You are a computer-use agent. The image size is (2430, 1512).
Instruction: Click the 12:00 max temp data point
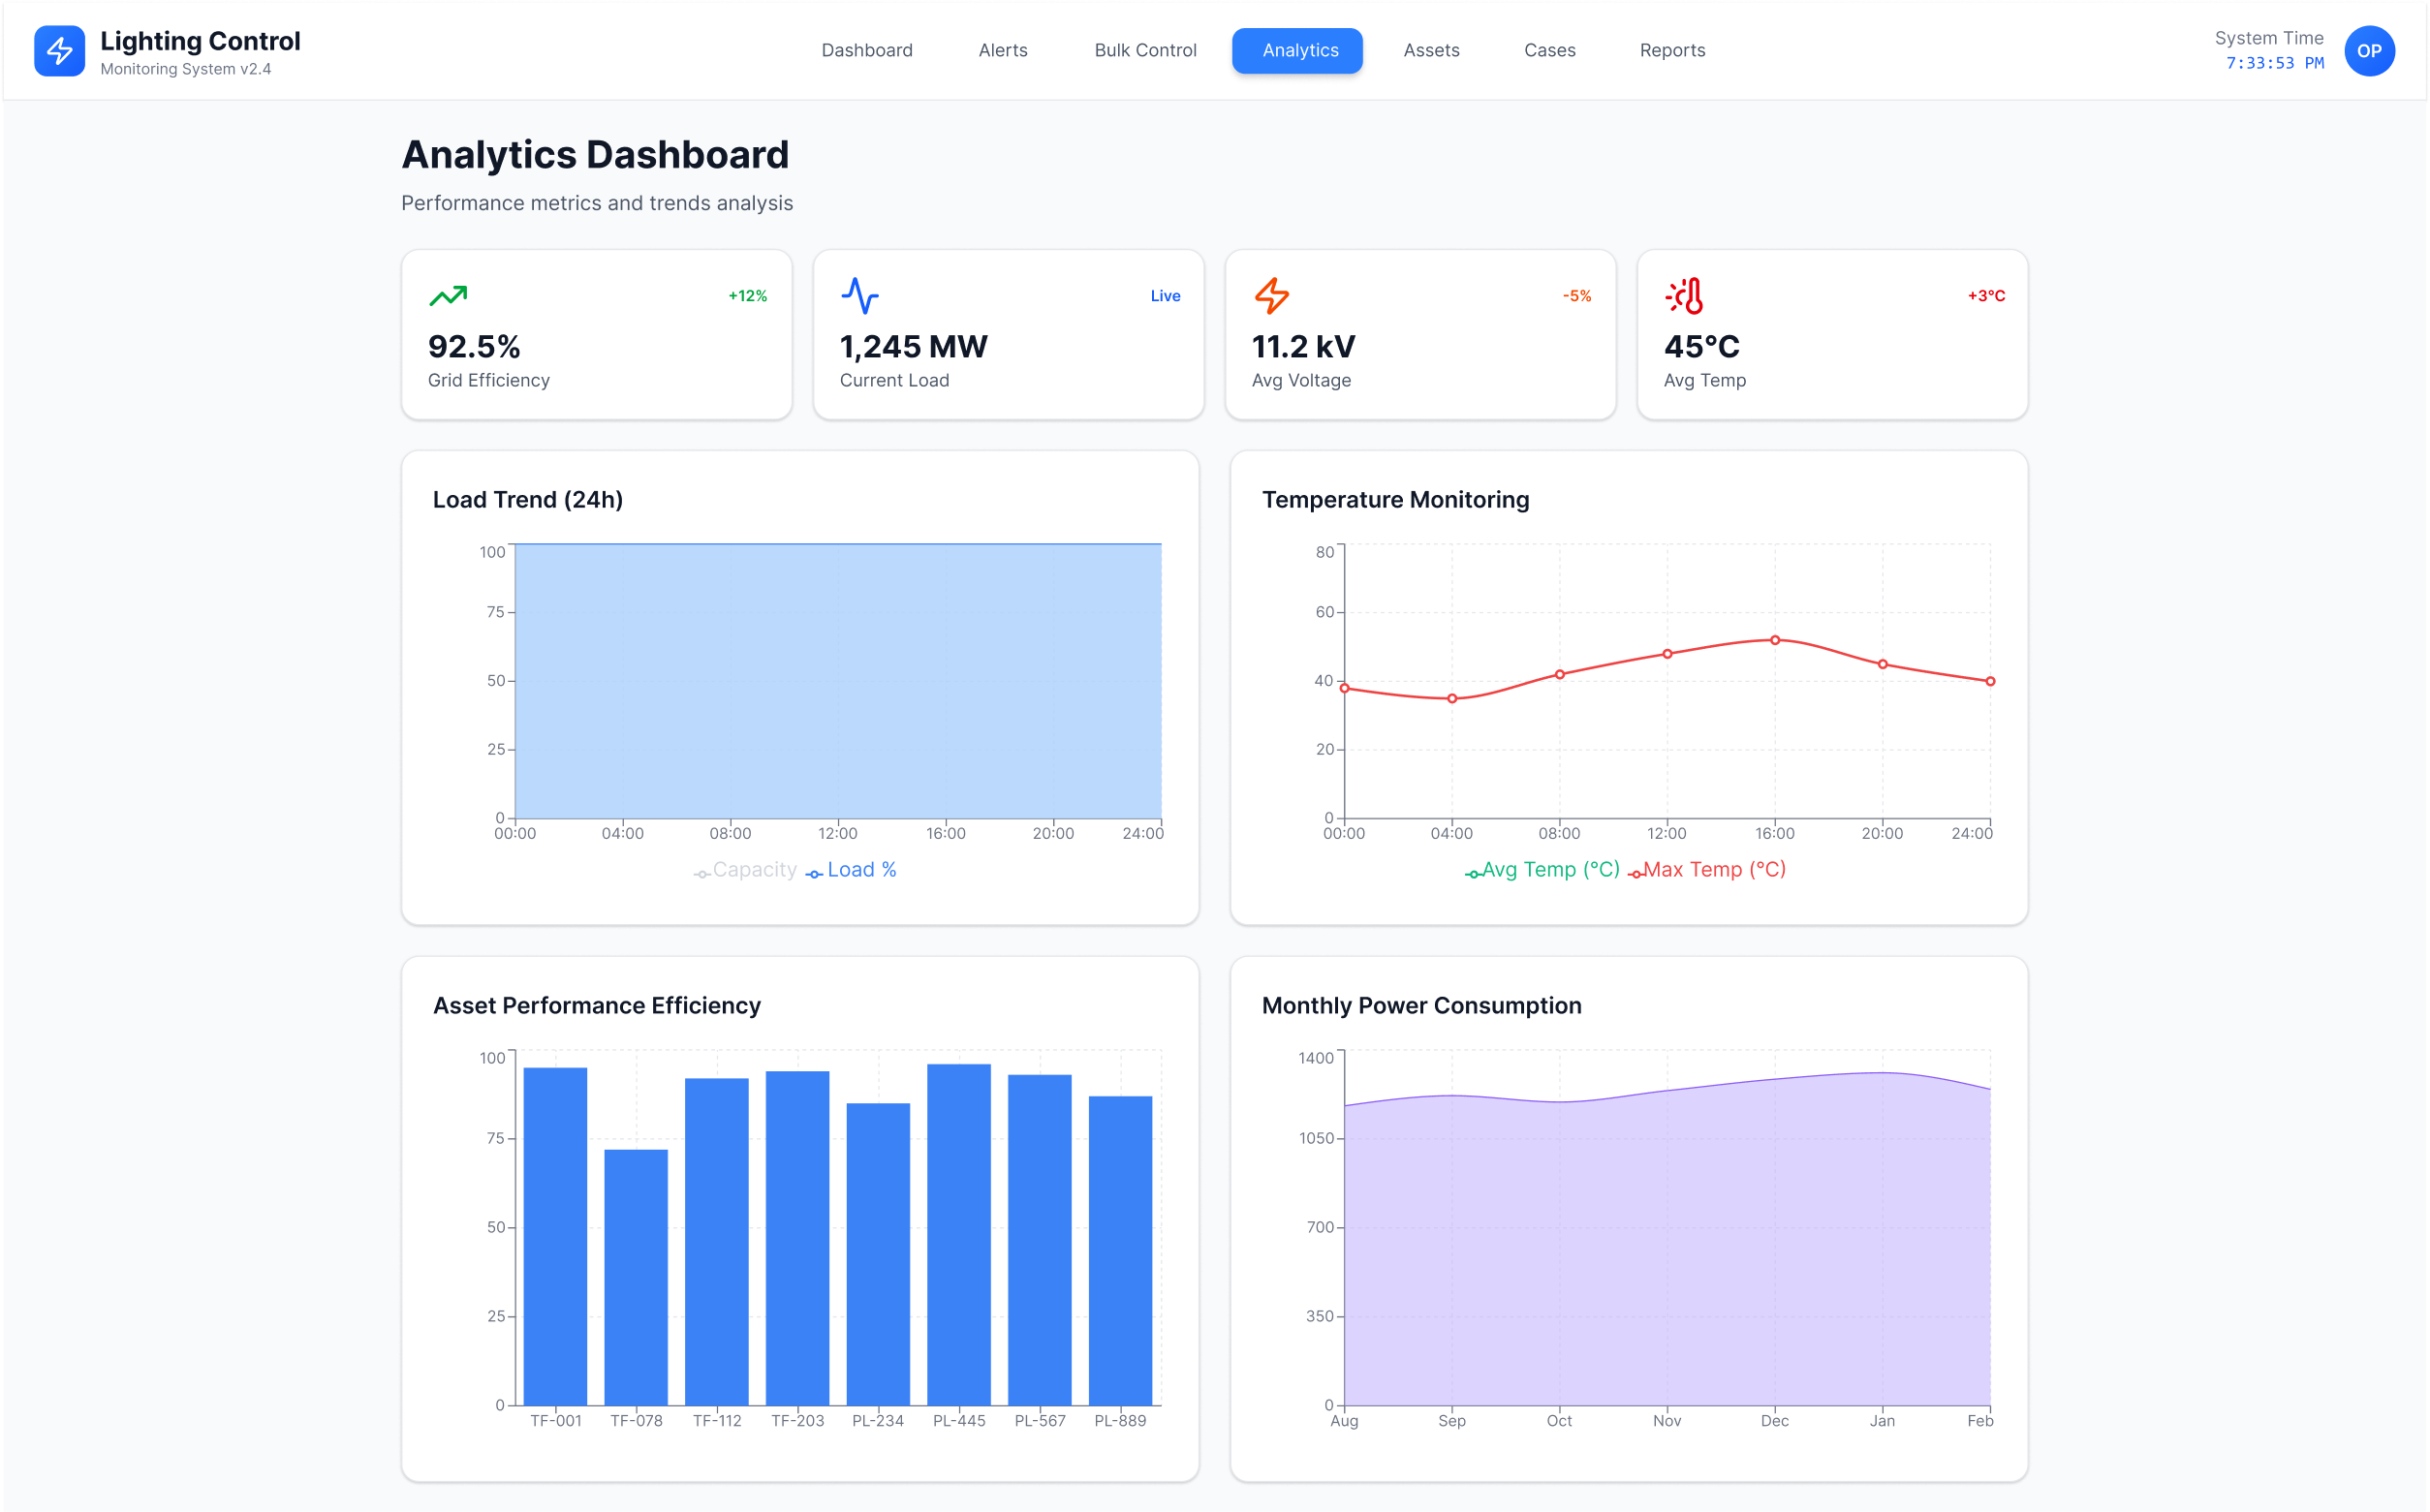[1667, 654]
